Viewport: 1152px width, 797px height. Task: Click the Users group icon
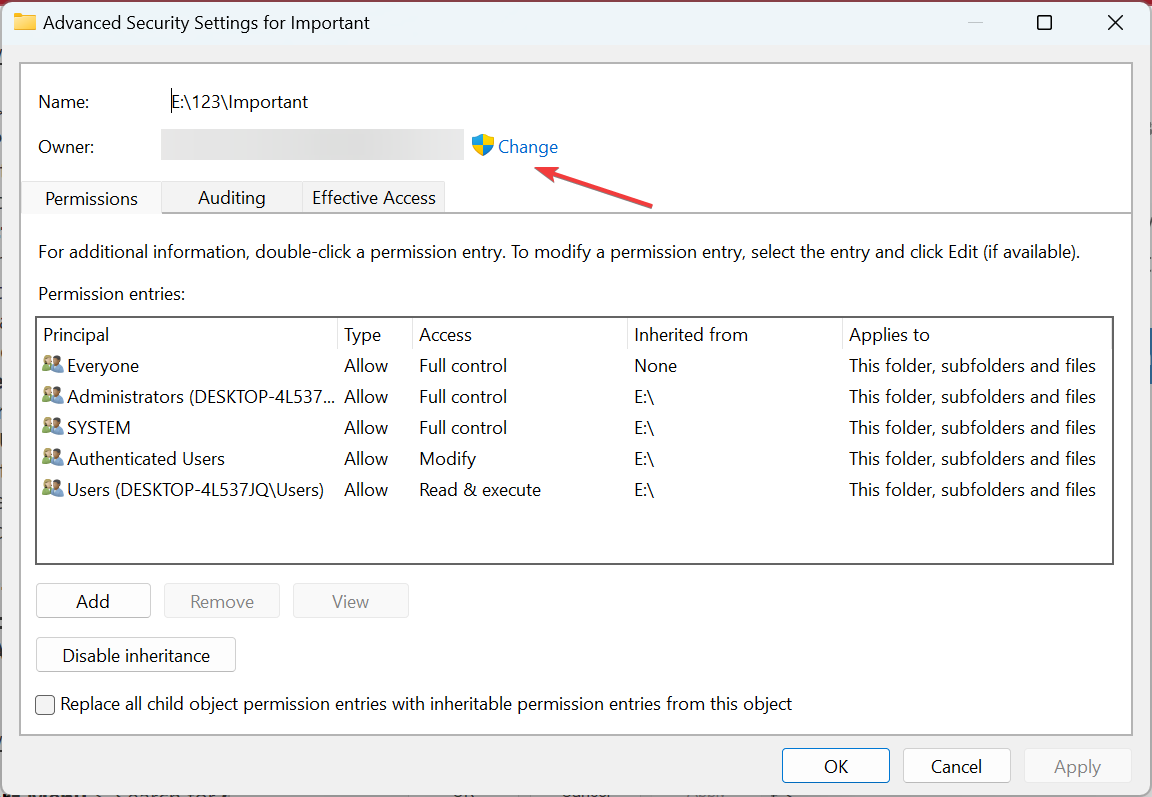coord(52,489)
